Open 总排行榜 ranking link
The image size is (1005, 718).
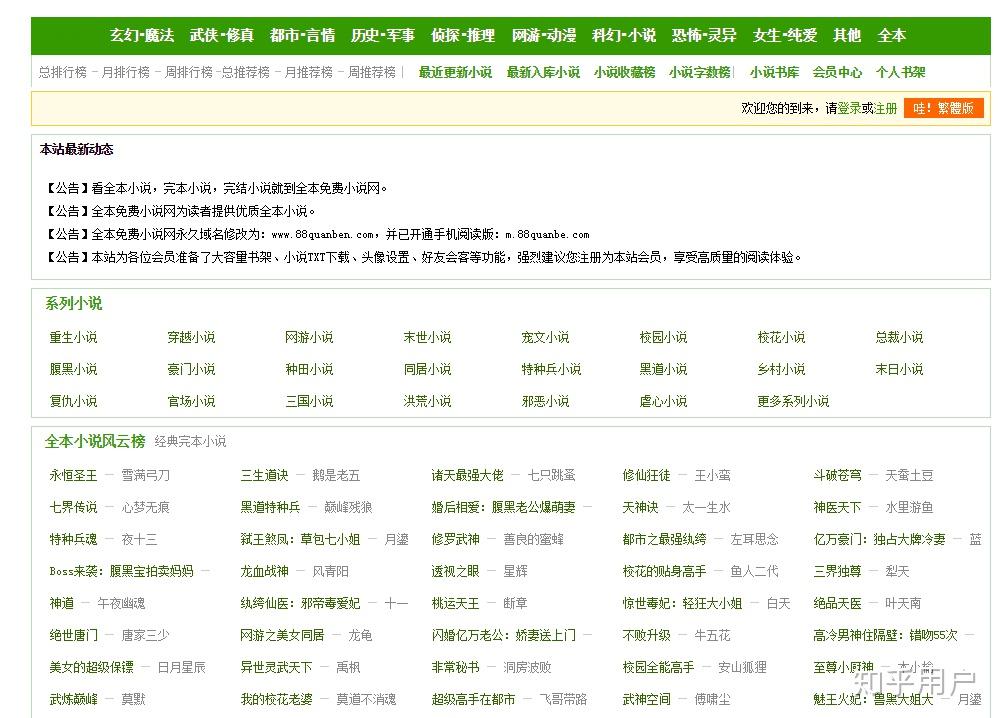pos(63,72)
